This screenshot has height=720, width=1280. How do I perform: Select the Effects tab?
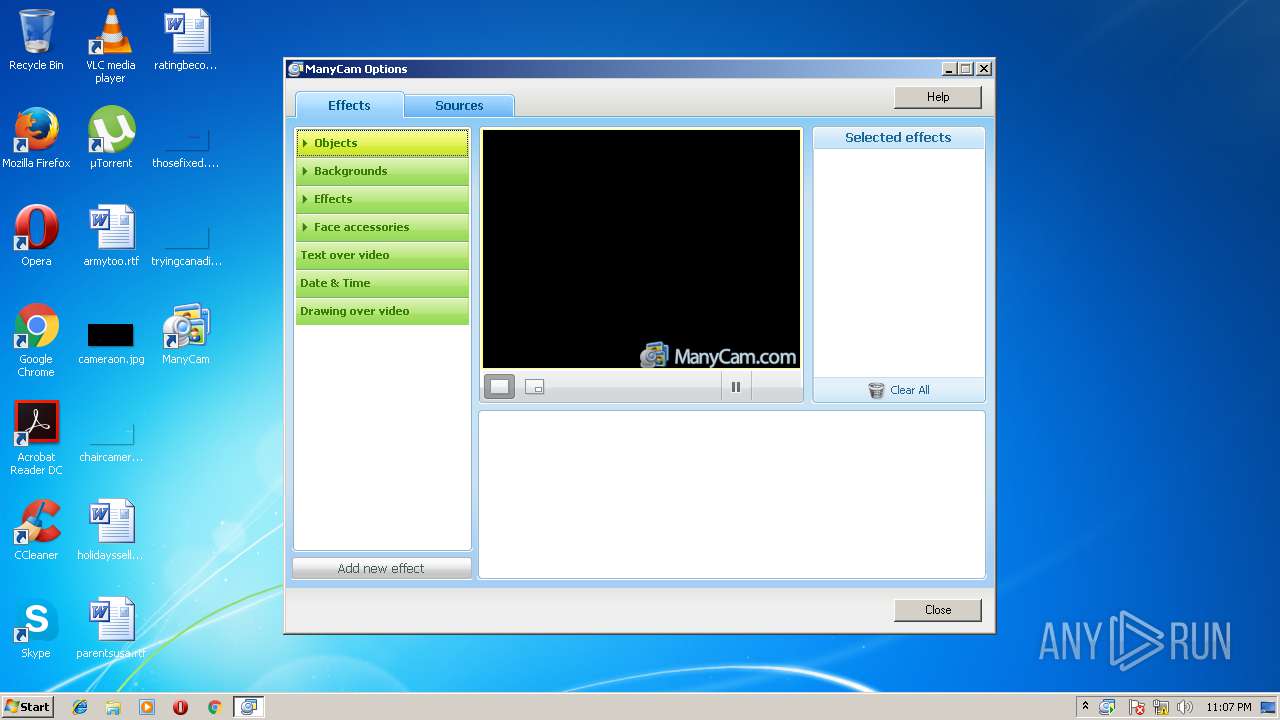click(x=349, y=105)
